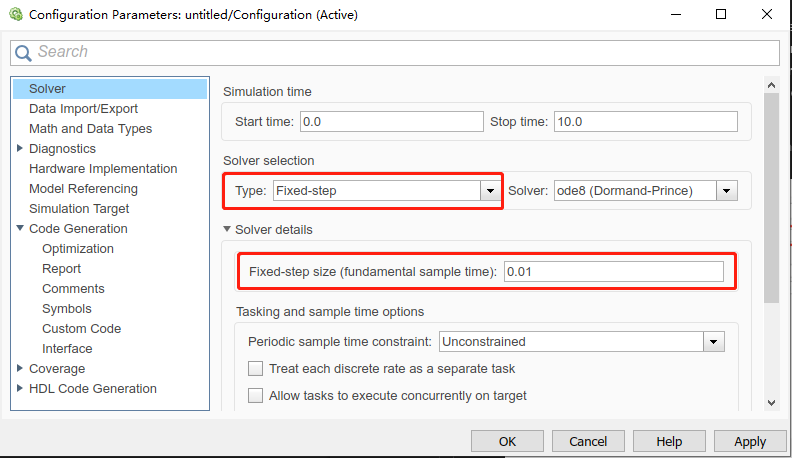Expand the Coverage tree node arrow

pyautogui.click(x=20, y=368)
